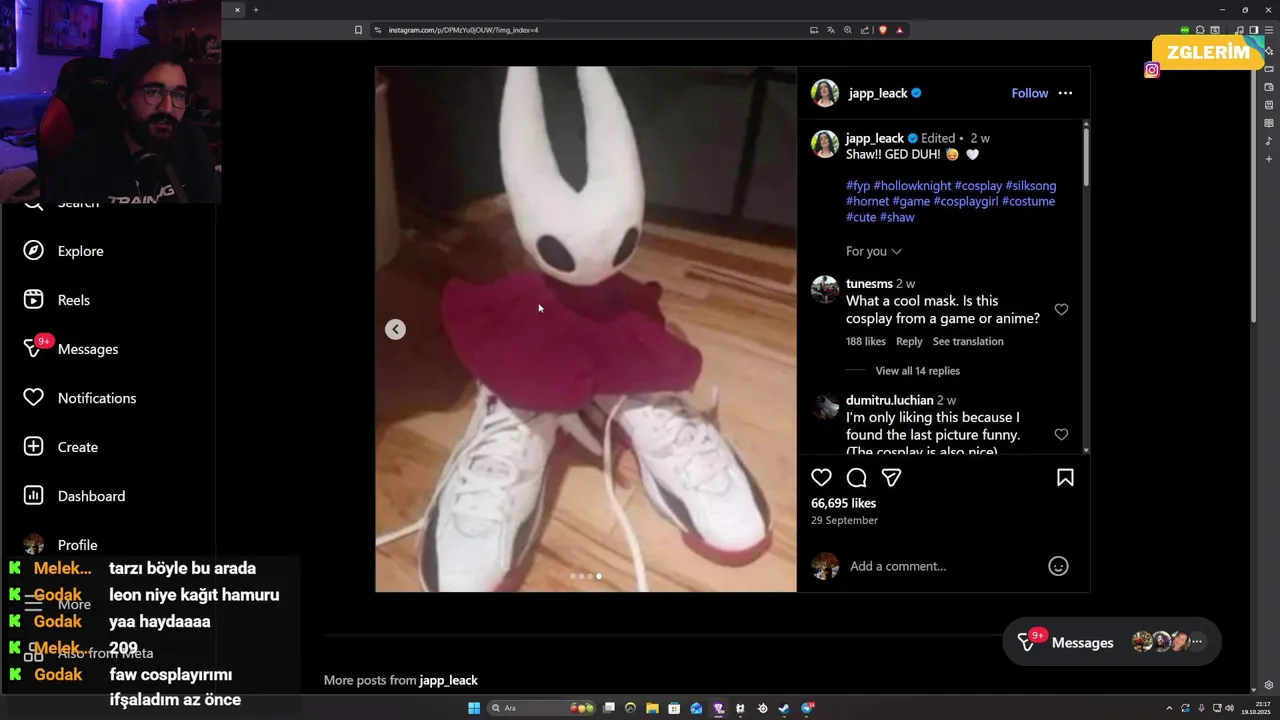Click japp_leack in More posts heading

pyautogui.click(x=448, y=680)
